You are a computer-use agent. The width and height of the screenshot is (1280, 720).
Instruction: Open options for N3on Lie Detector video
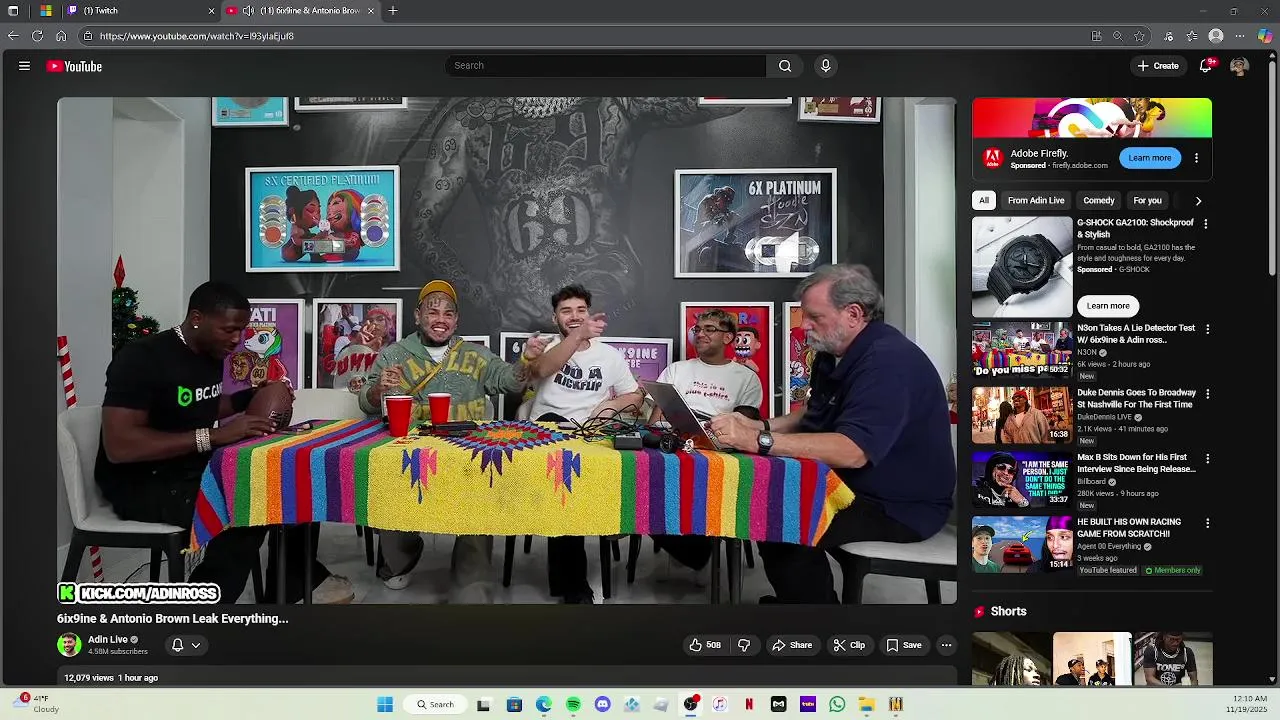1207,329
